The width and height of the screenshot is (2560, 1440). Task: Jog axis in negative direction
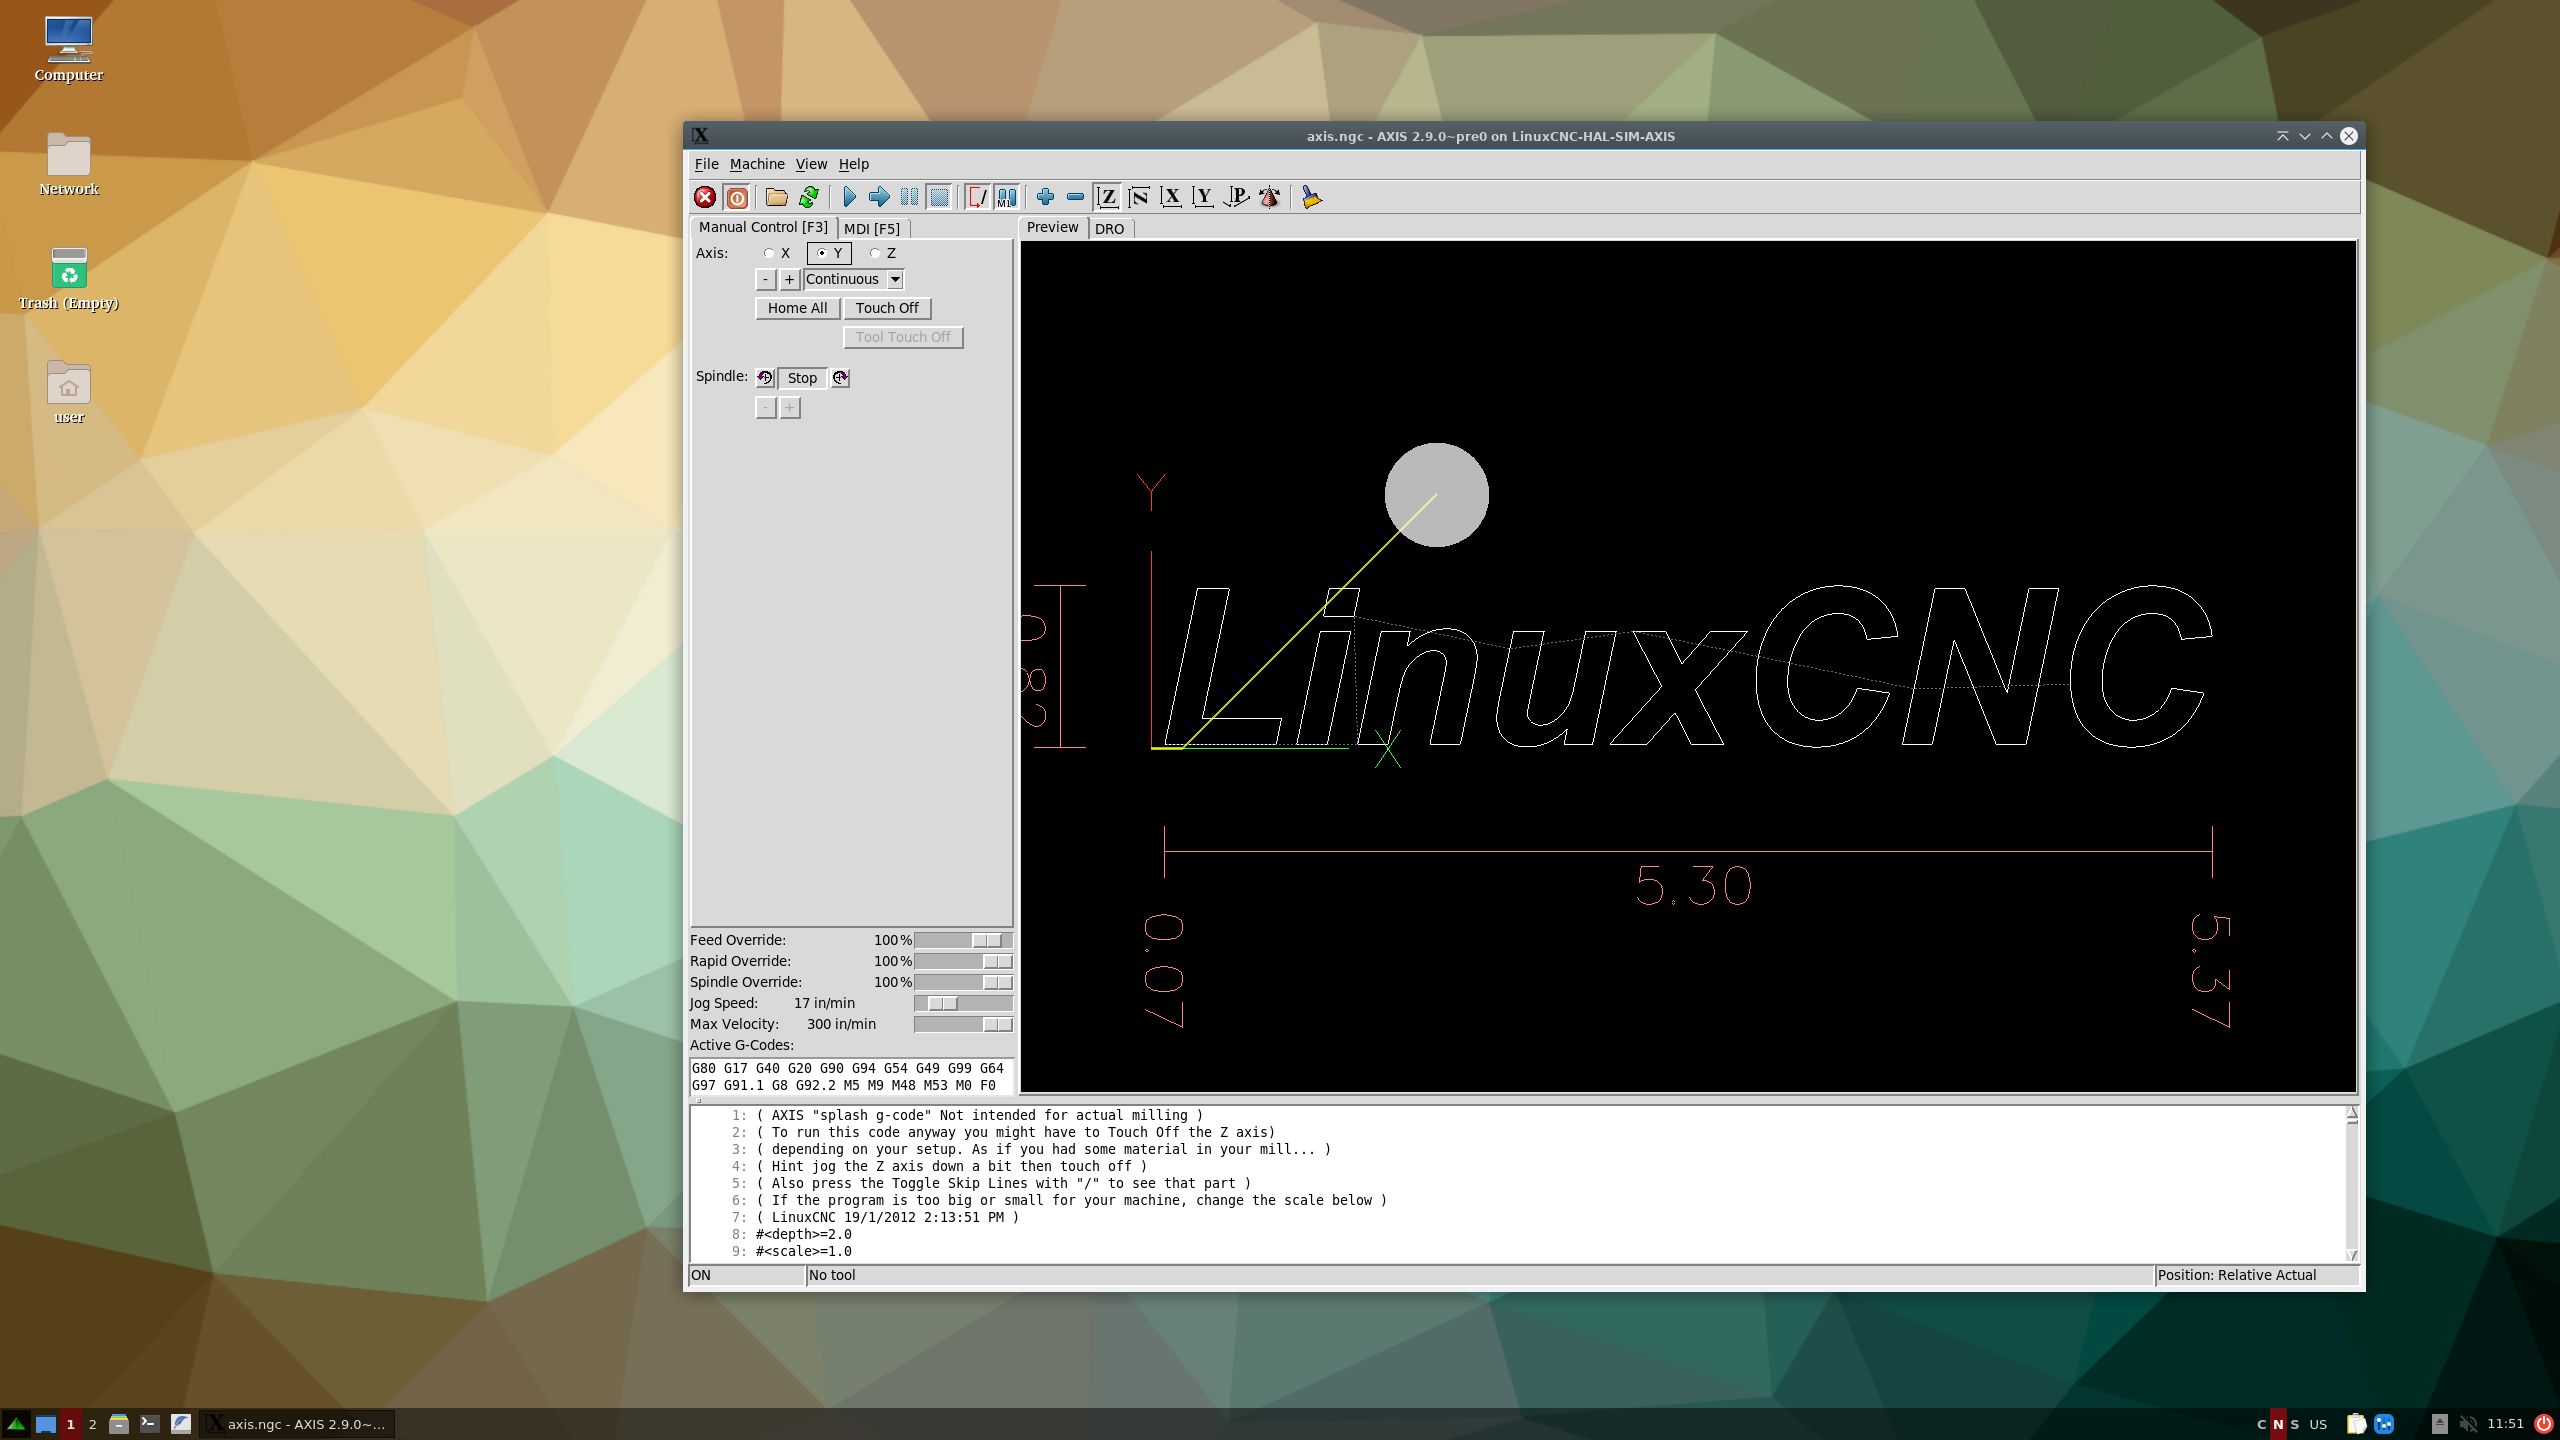click(765, 280)
